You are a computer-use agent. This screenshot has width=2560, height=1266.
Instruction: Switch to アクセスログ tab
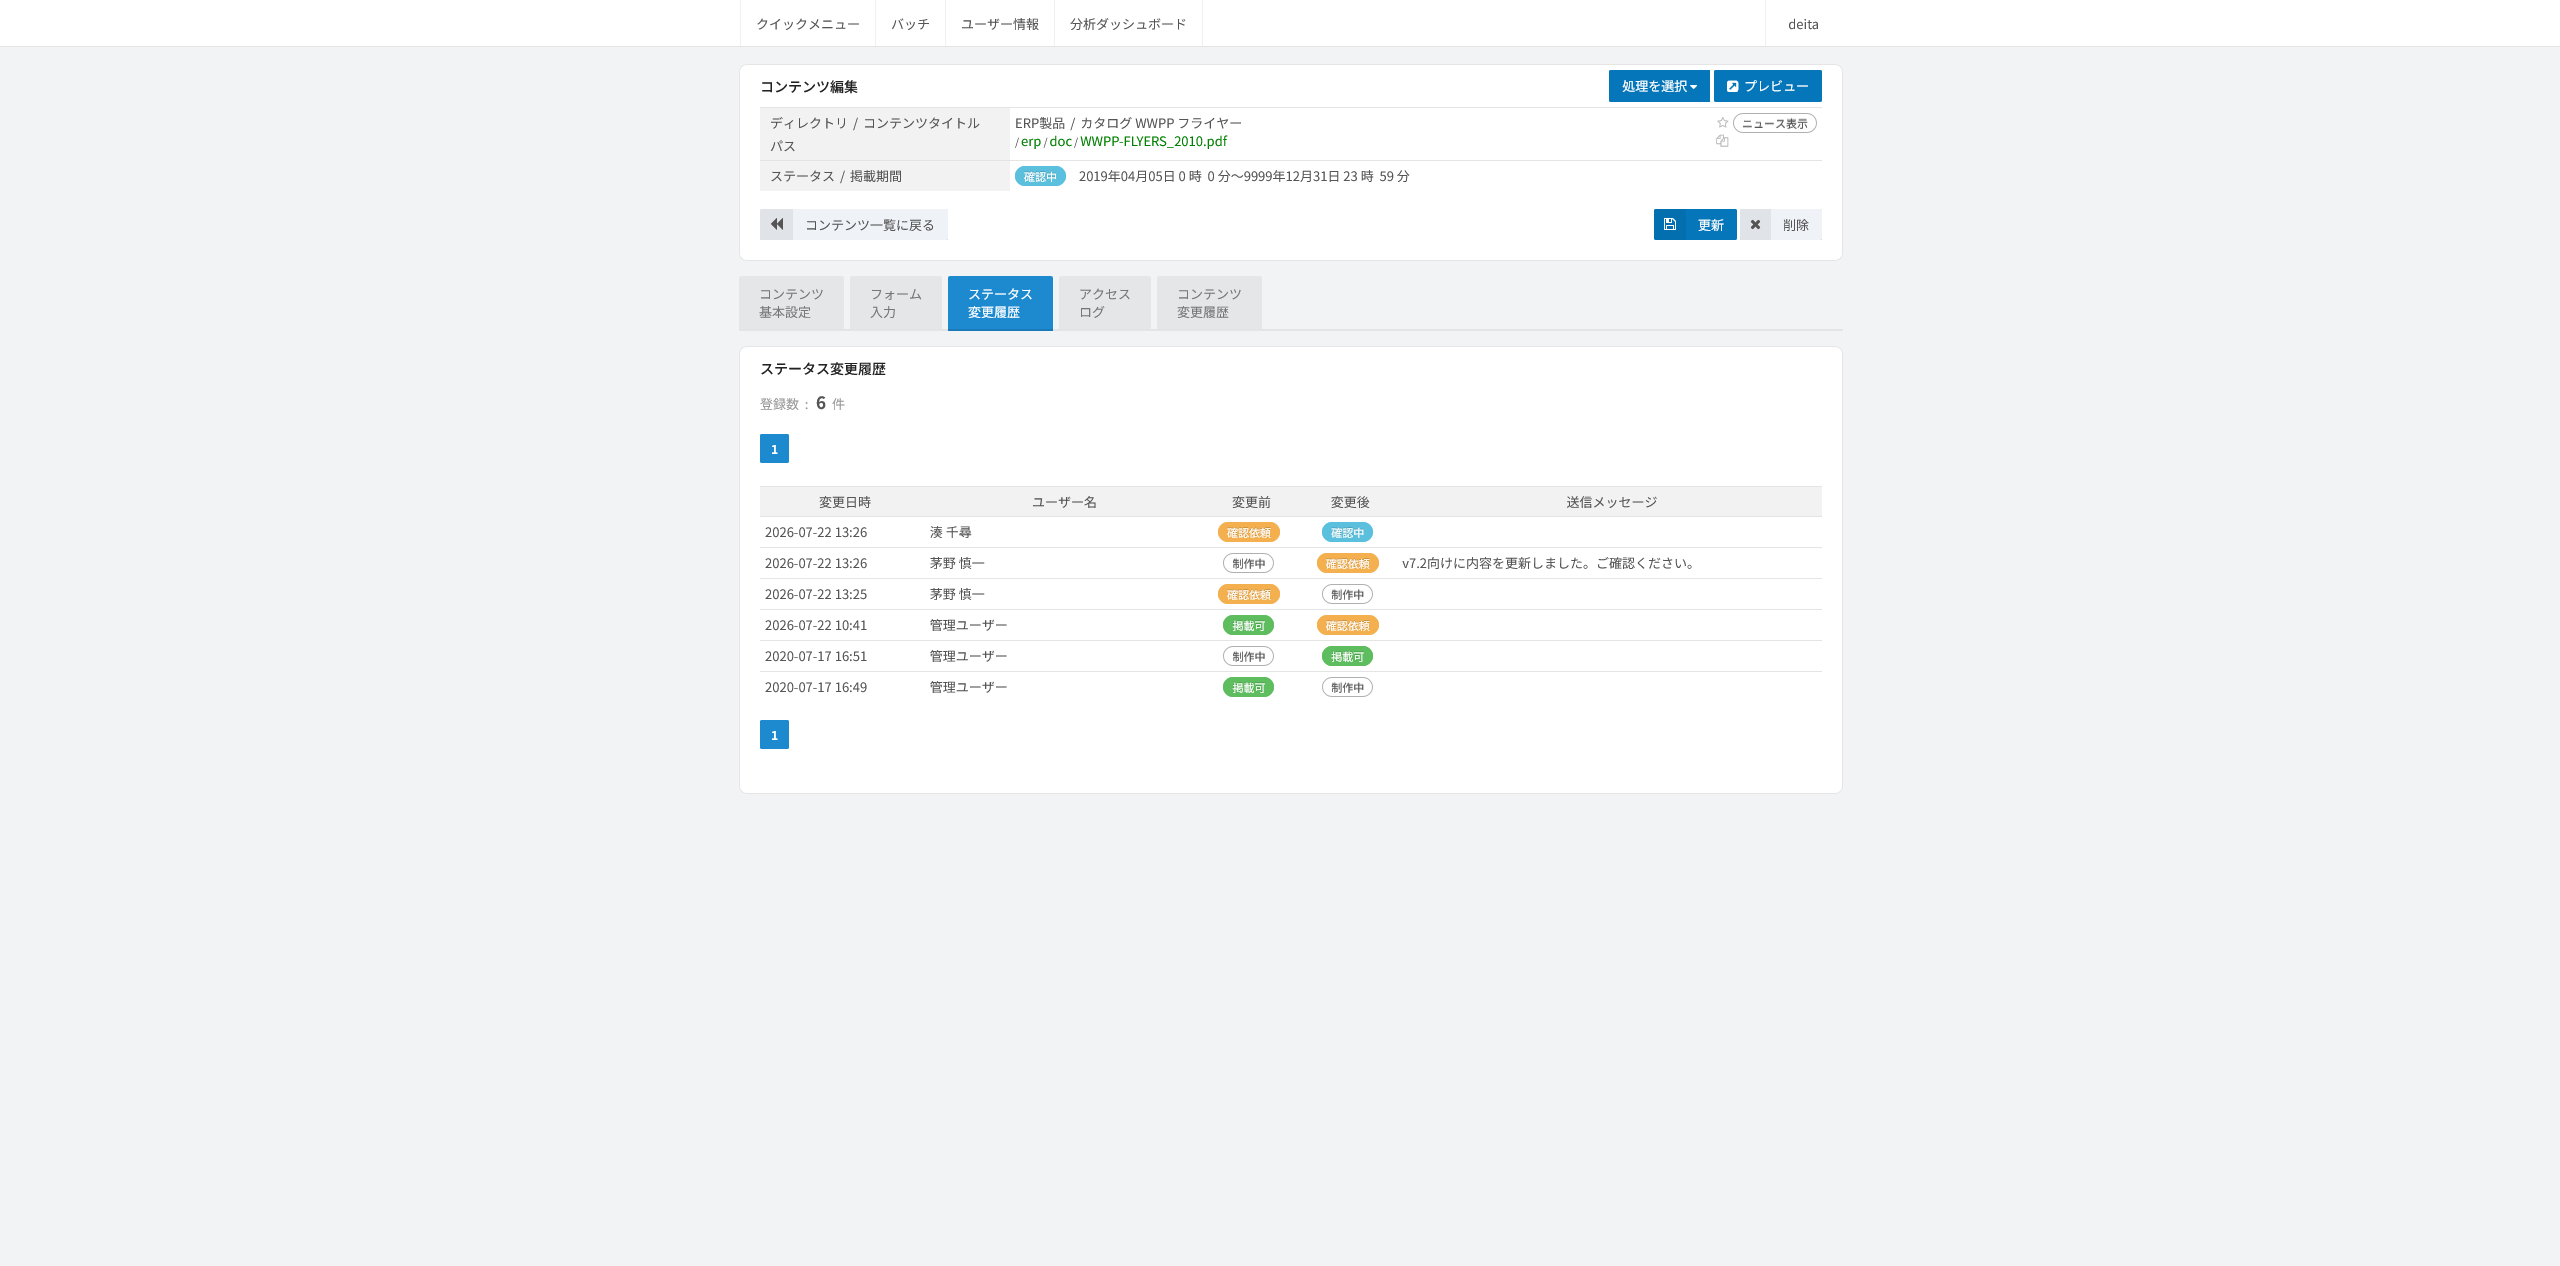coord(1105,303)
